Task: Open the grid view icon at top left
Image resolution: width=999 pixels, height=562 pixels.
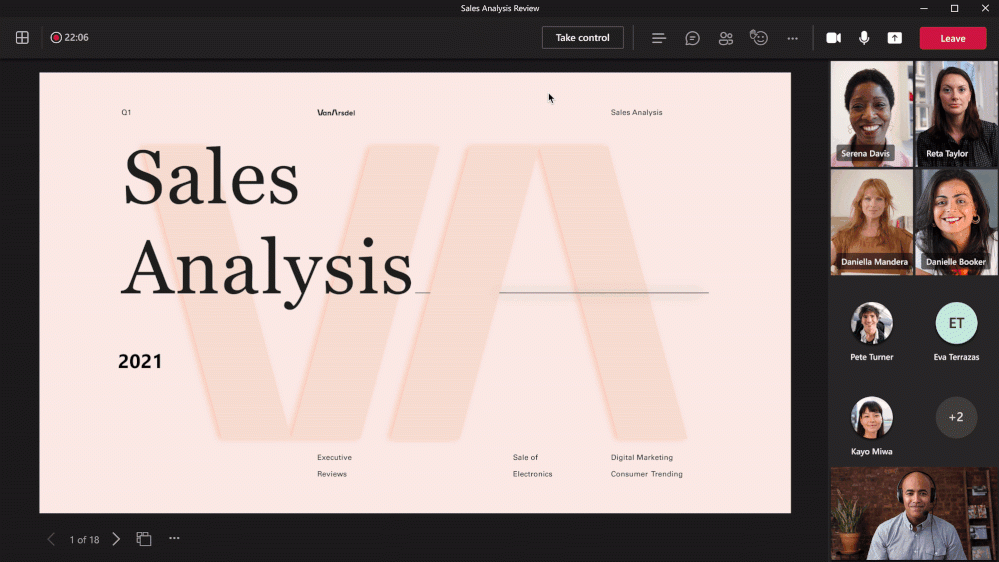Action: click(x=22, y=38)
